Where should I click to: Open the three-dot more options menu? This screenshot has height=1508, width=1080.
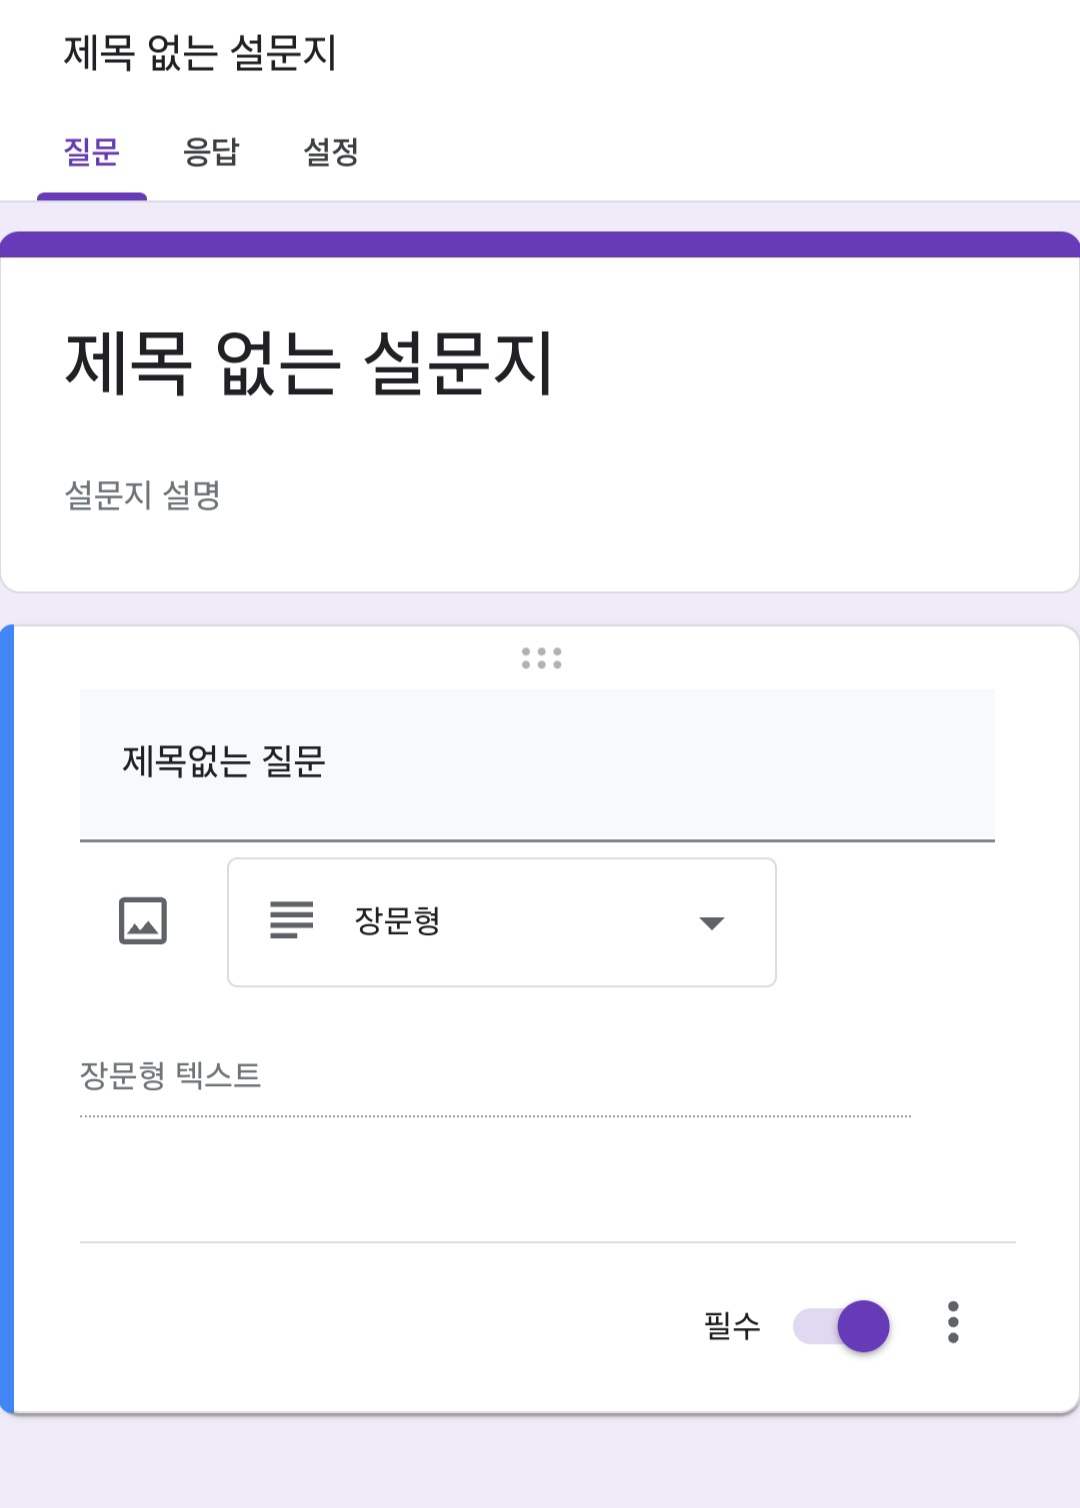point(953,1322)
